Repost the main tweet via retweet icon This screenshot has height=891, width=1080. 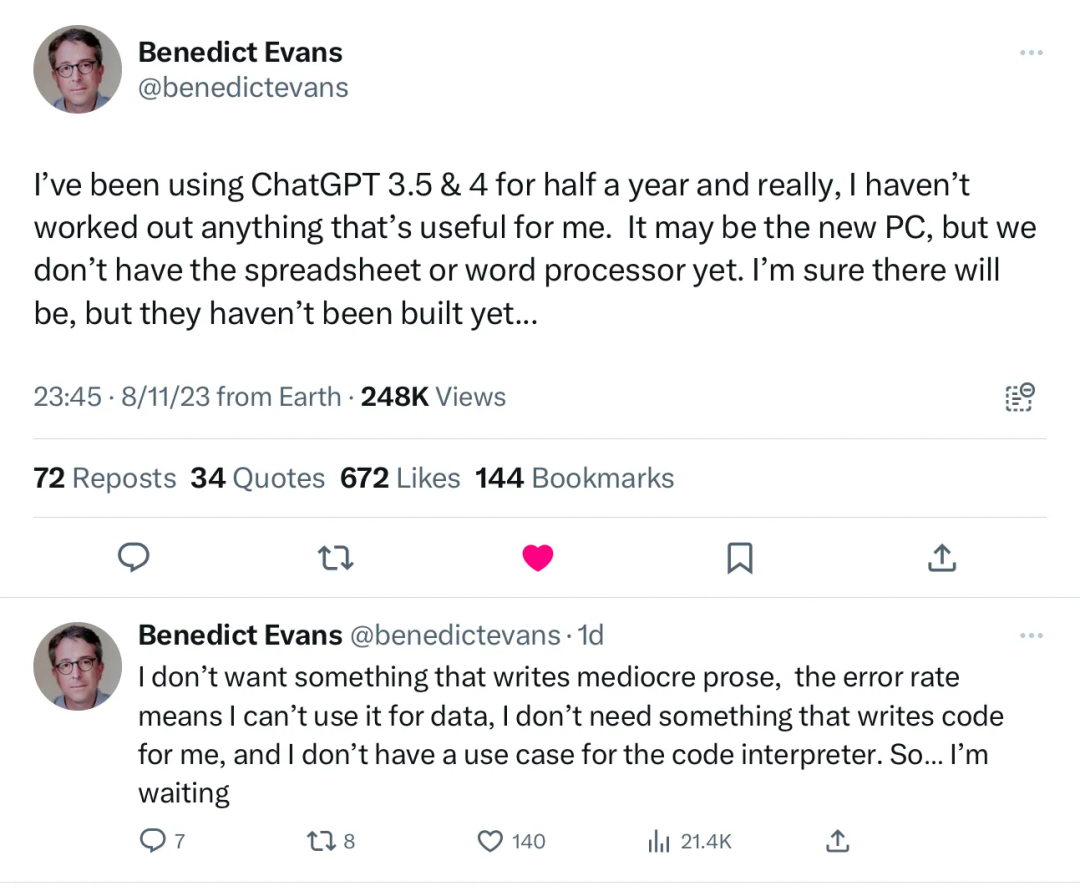(335, 558)
